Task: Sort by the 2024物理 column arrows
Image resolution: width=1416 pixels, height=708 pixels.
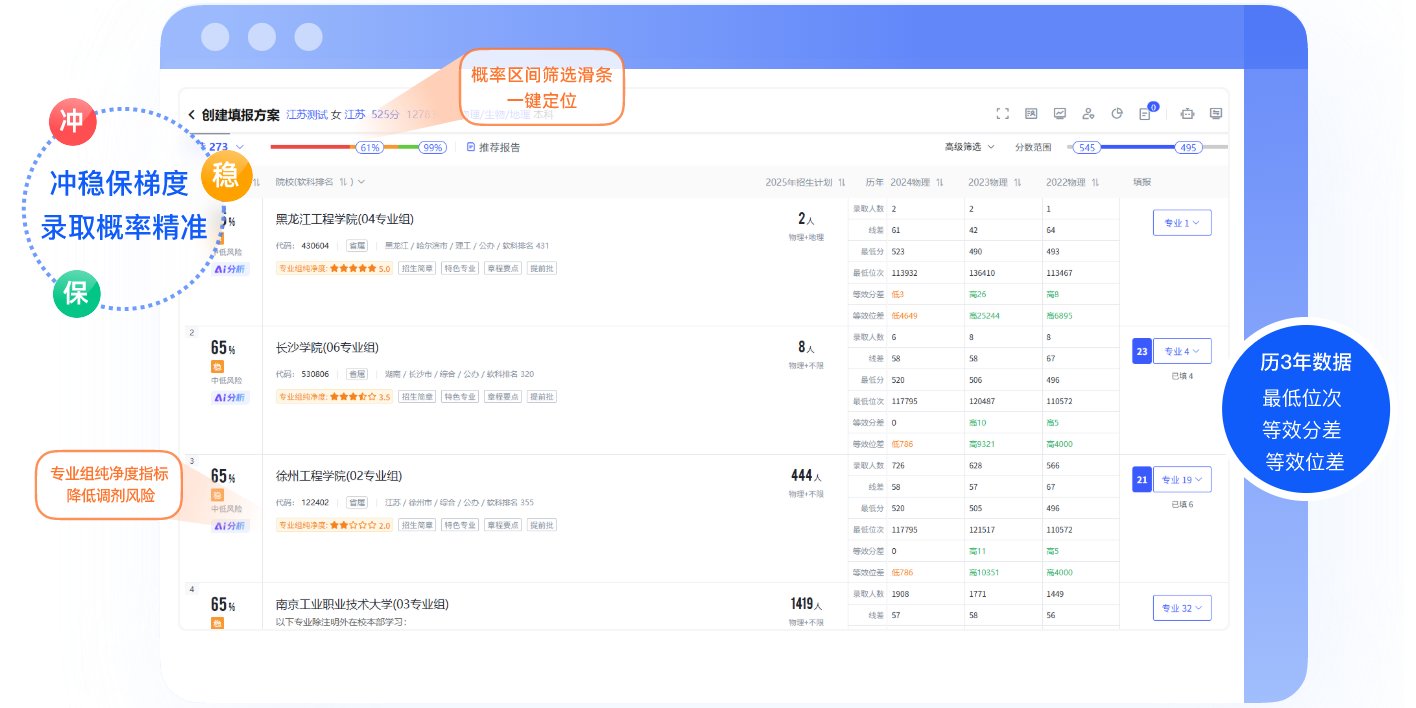Action: [x=940, y=182]
